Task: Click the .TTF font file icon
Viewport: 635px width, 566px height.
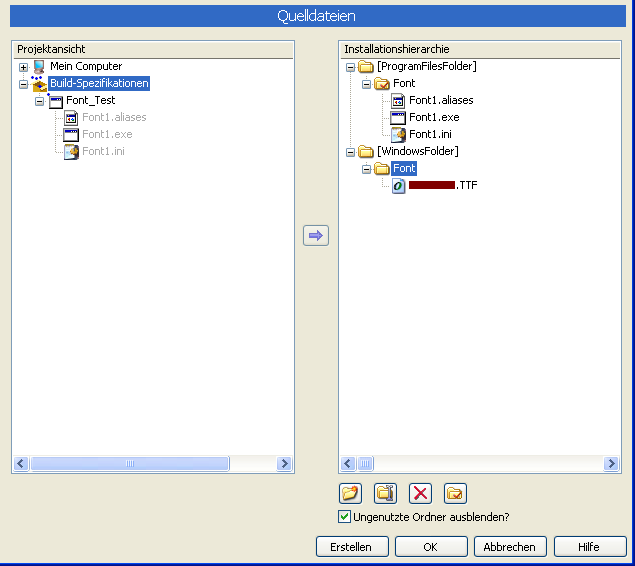Action: pos(398,186)
